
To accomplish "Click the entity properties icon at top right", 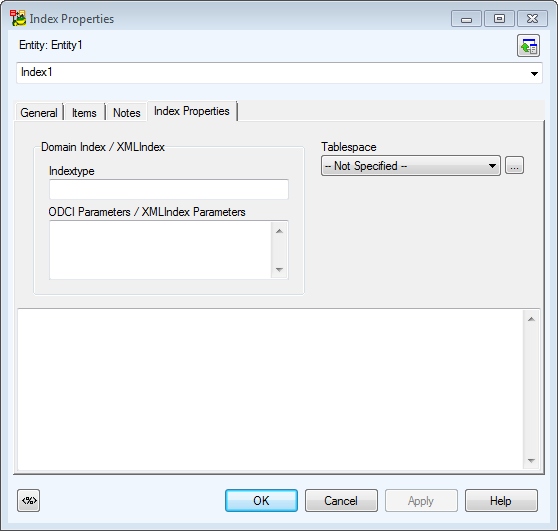I will coord(528,46).
